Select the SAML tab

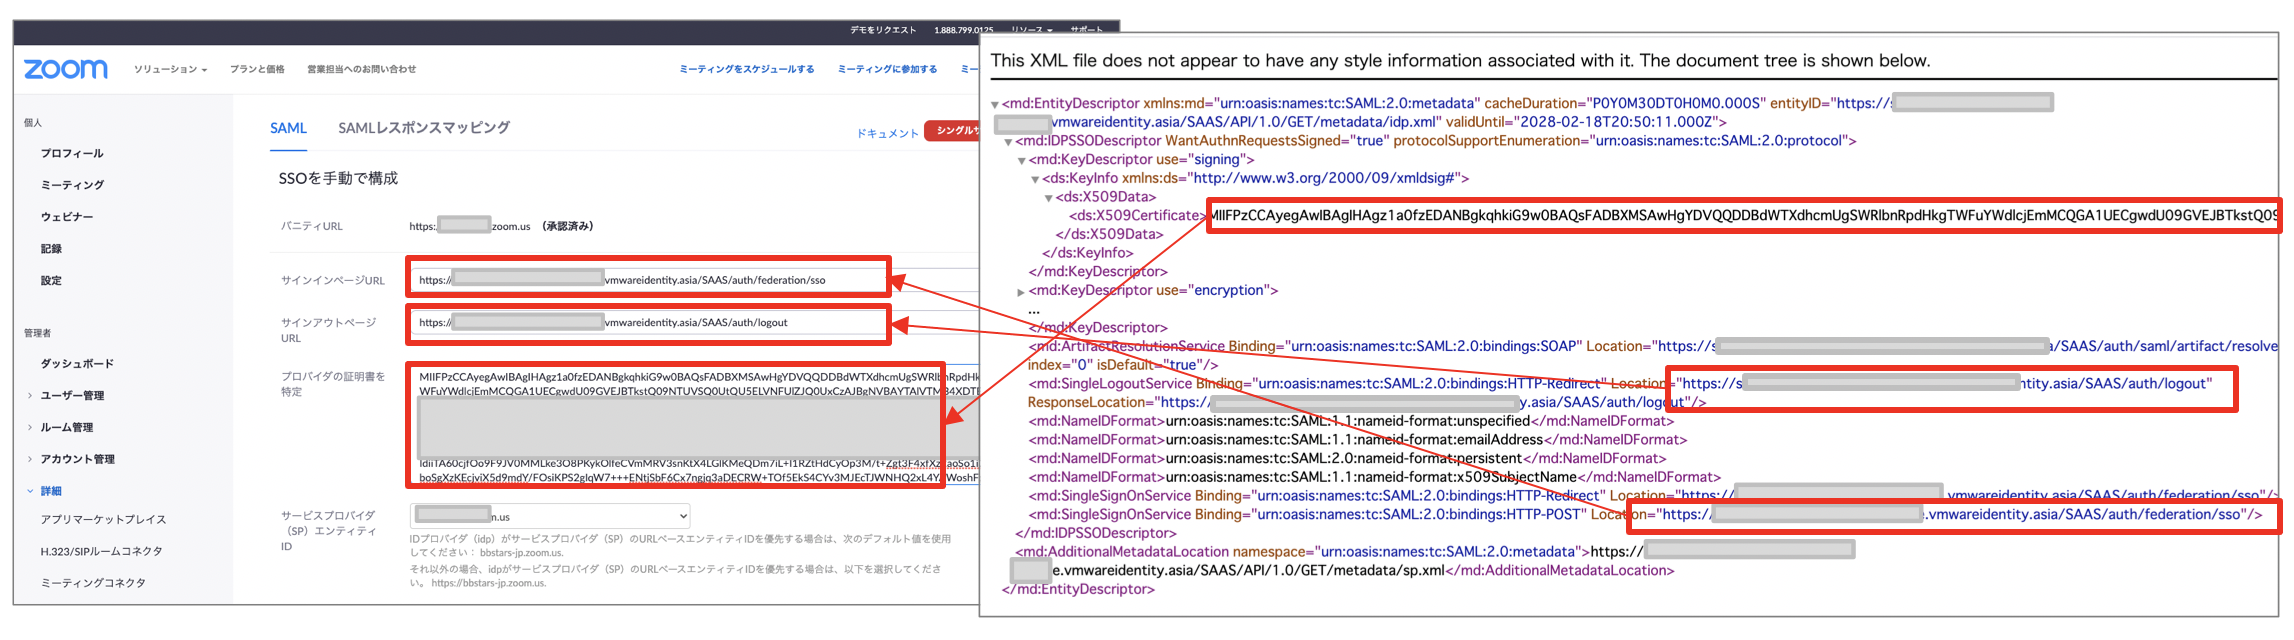[x=288, y=128]
